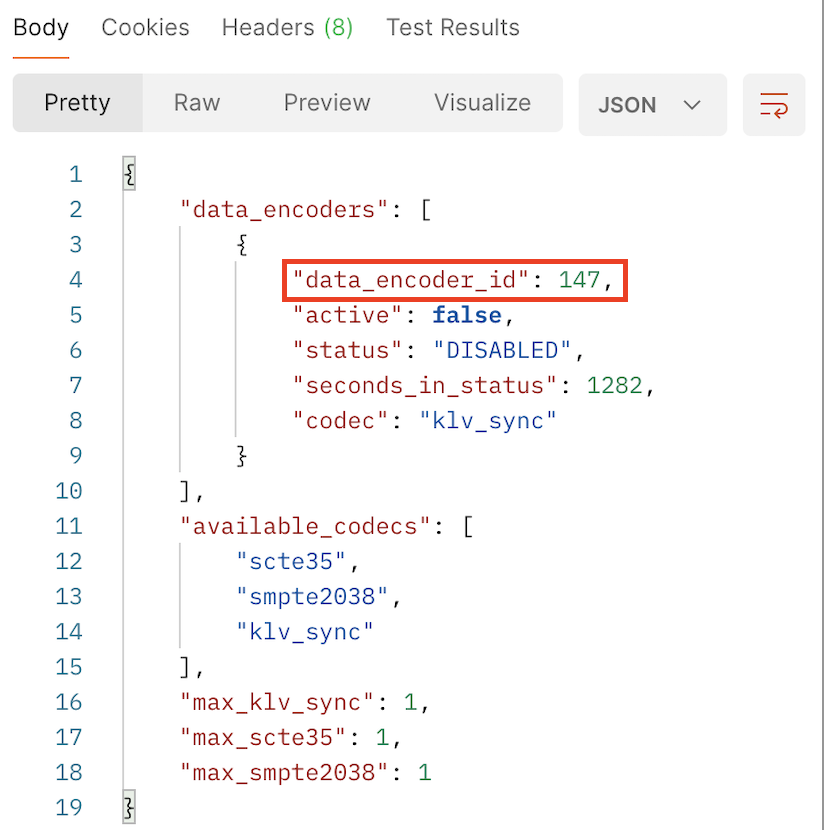Click the "klv_sync" string on line 14
This screenshot has height=830, width=824.
coord(304,633)
